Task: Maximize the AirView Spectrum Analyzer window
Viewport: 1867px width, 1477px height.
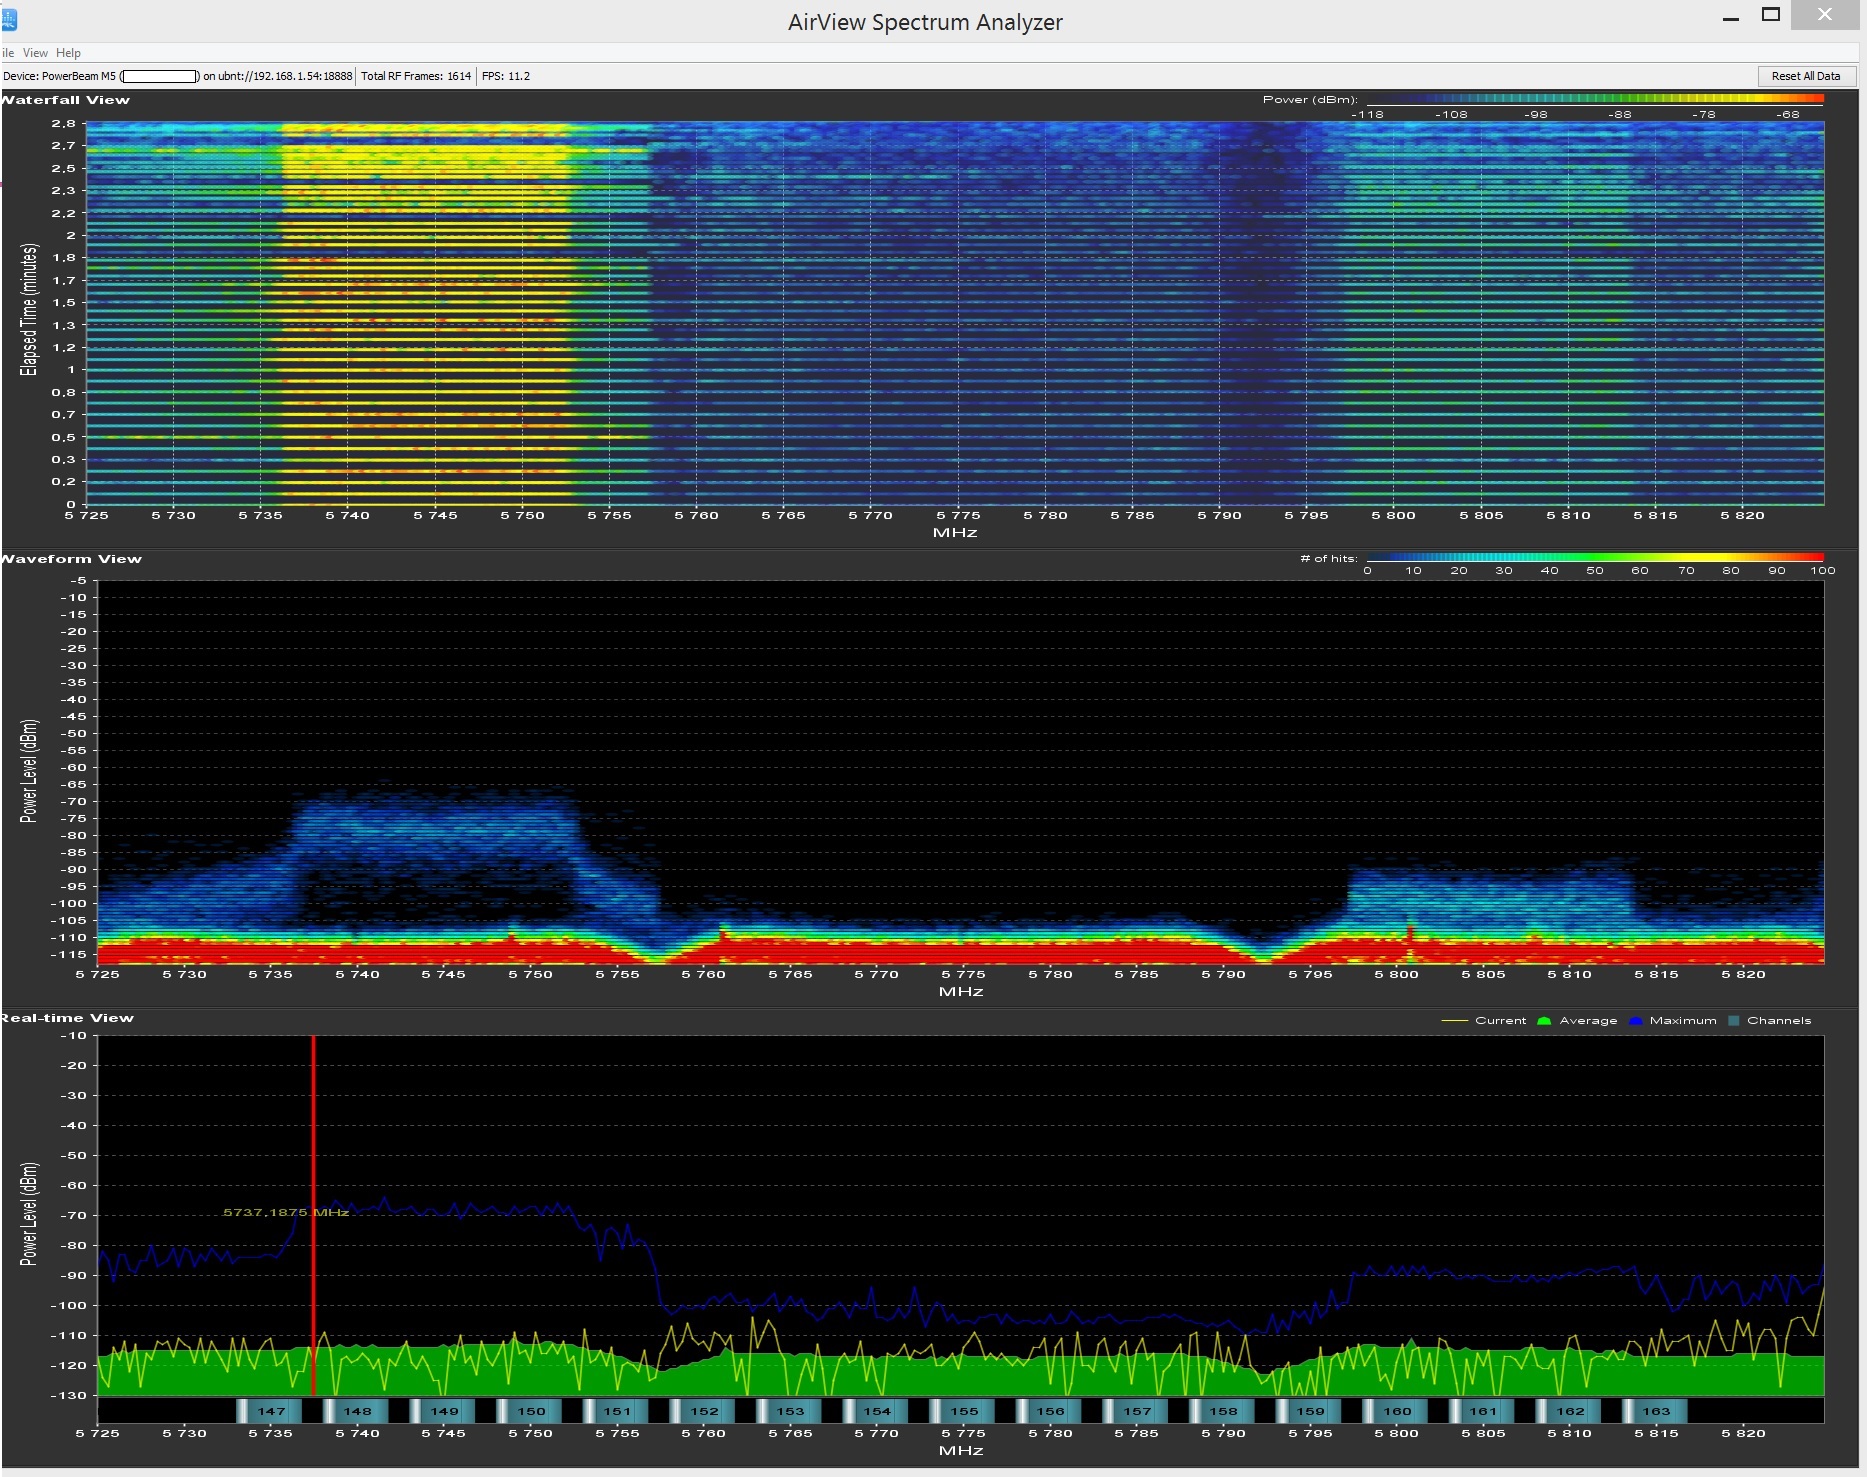Action: tap(1771, 15)
